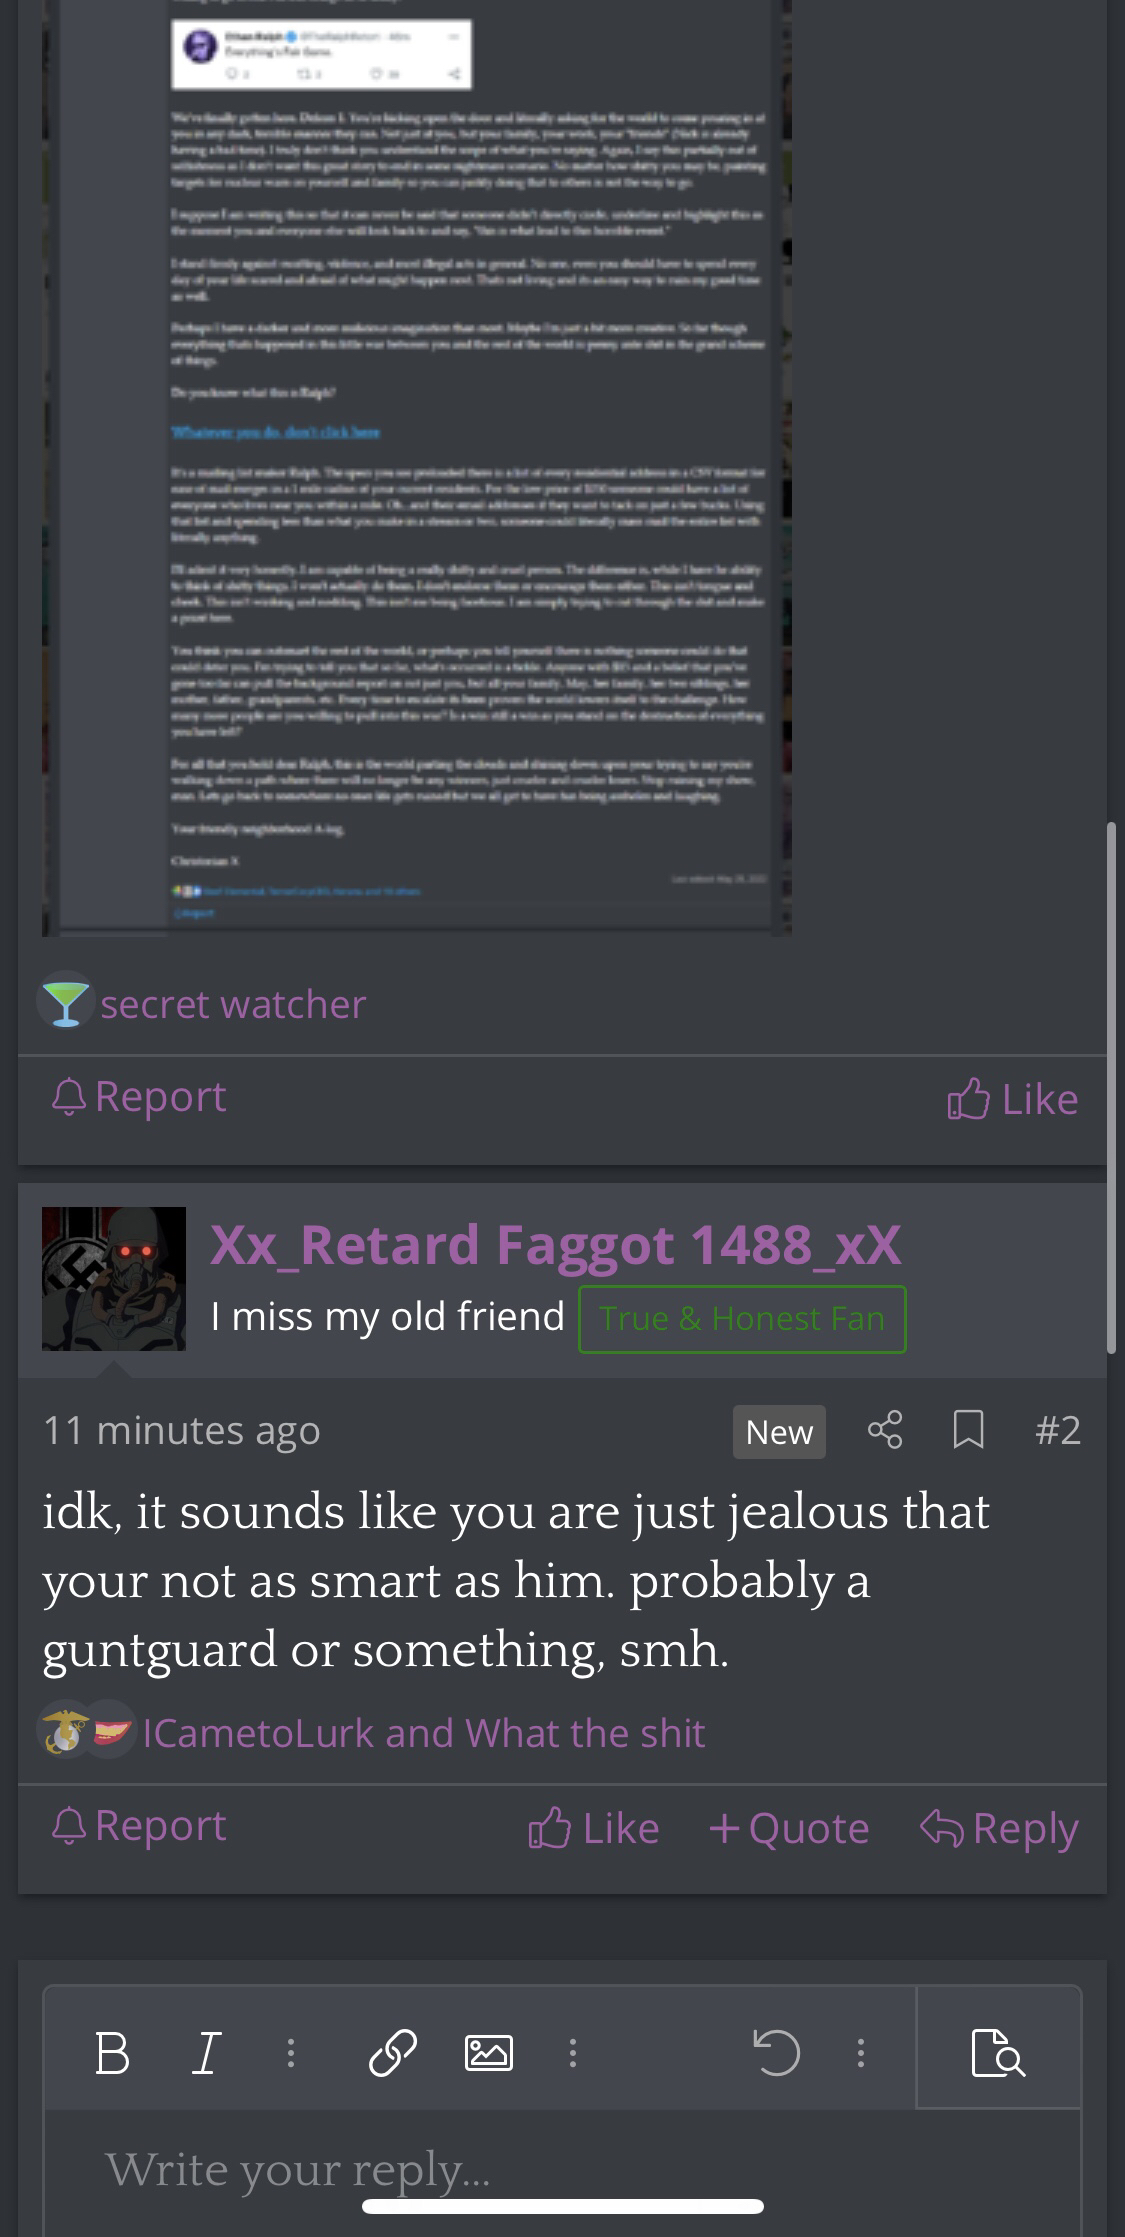1125x2237 pixels.
Task: Bookmark post #2
Action: coord(968,1430)
